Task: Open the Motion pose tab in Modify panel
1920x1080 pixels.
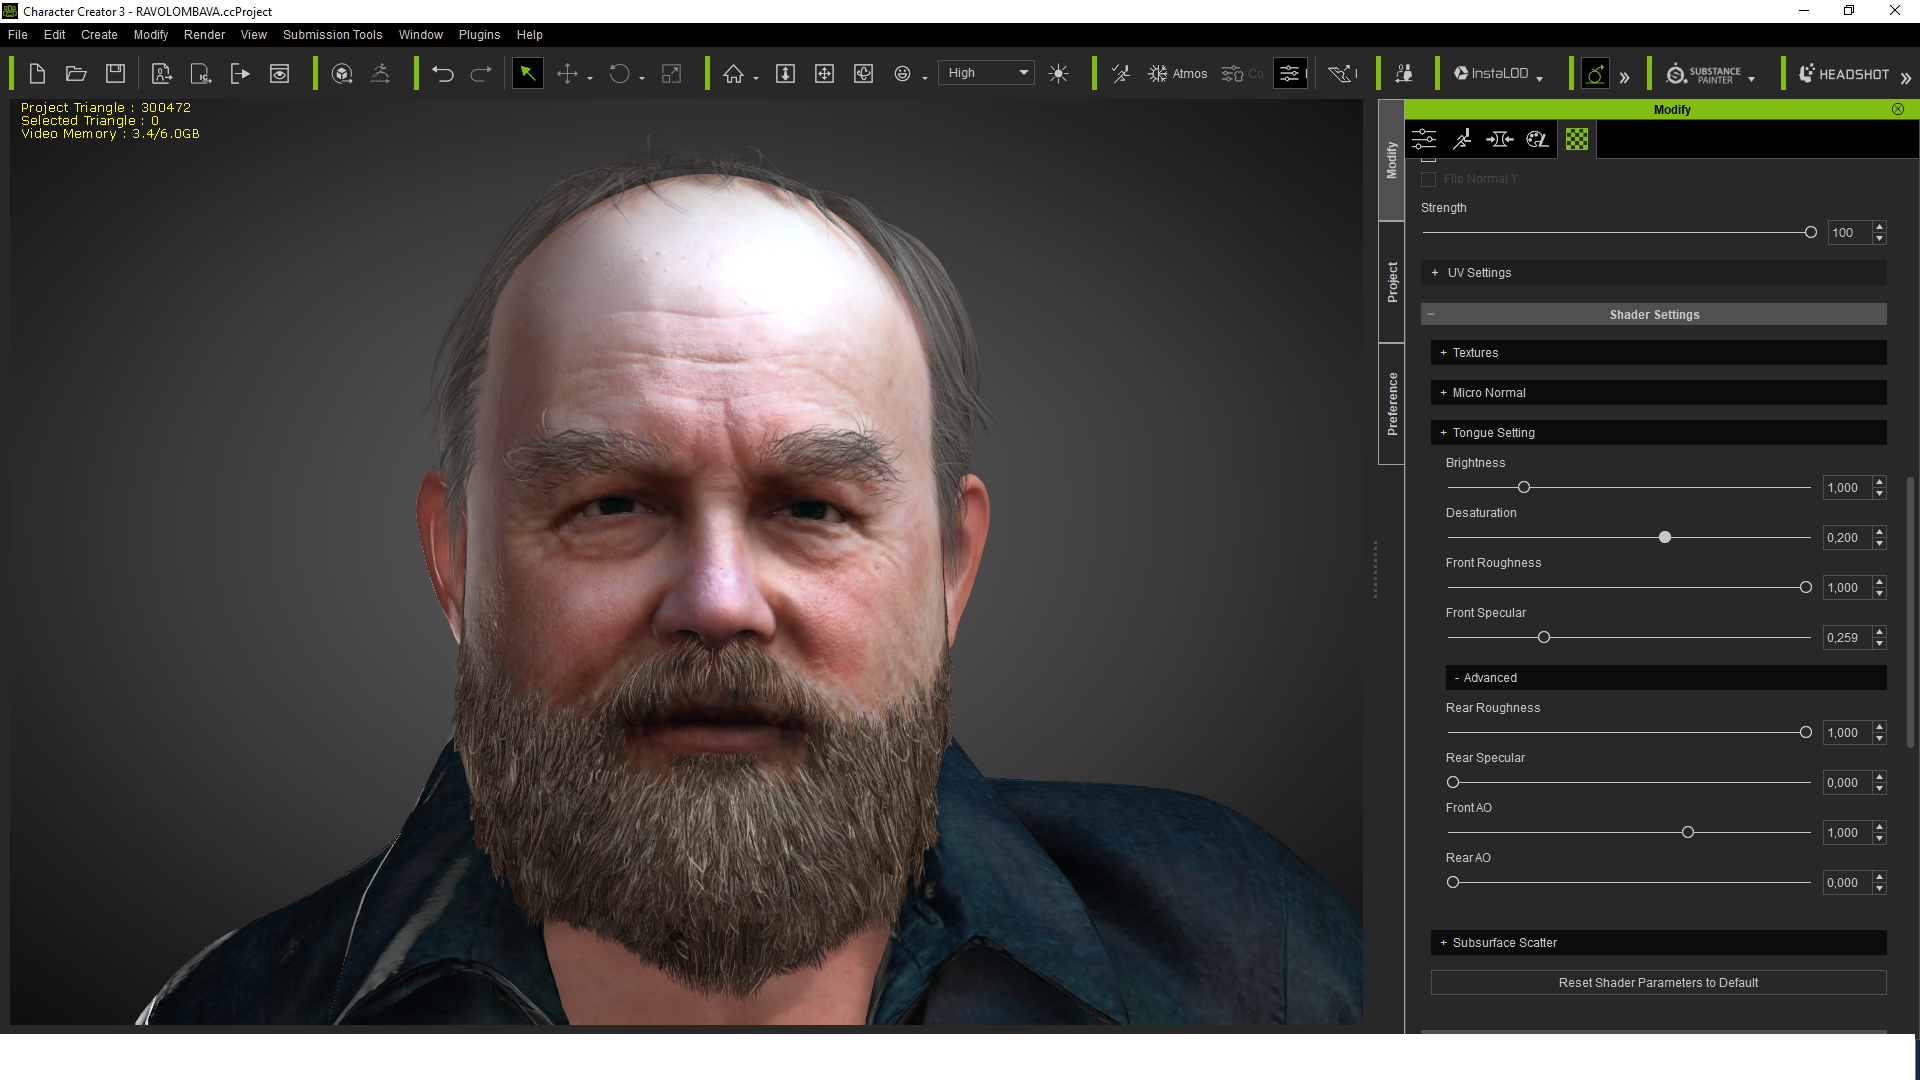Action: pos(1462,139)
